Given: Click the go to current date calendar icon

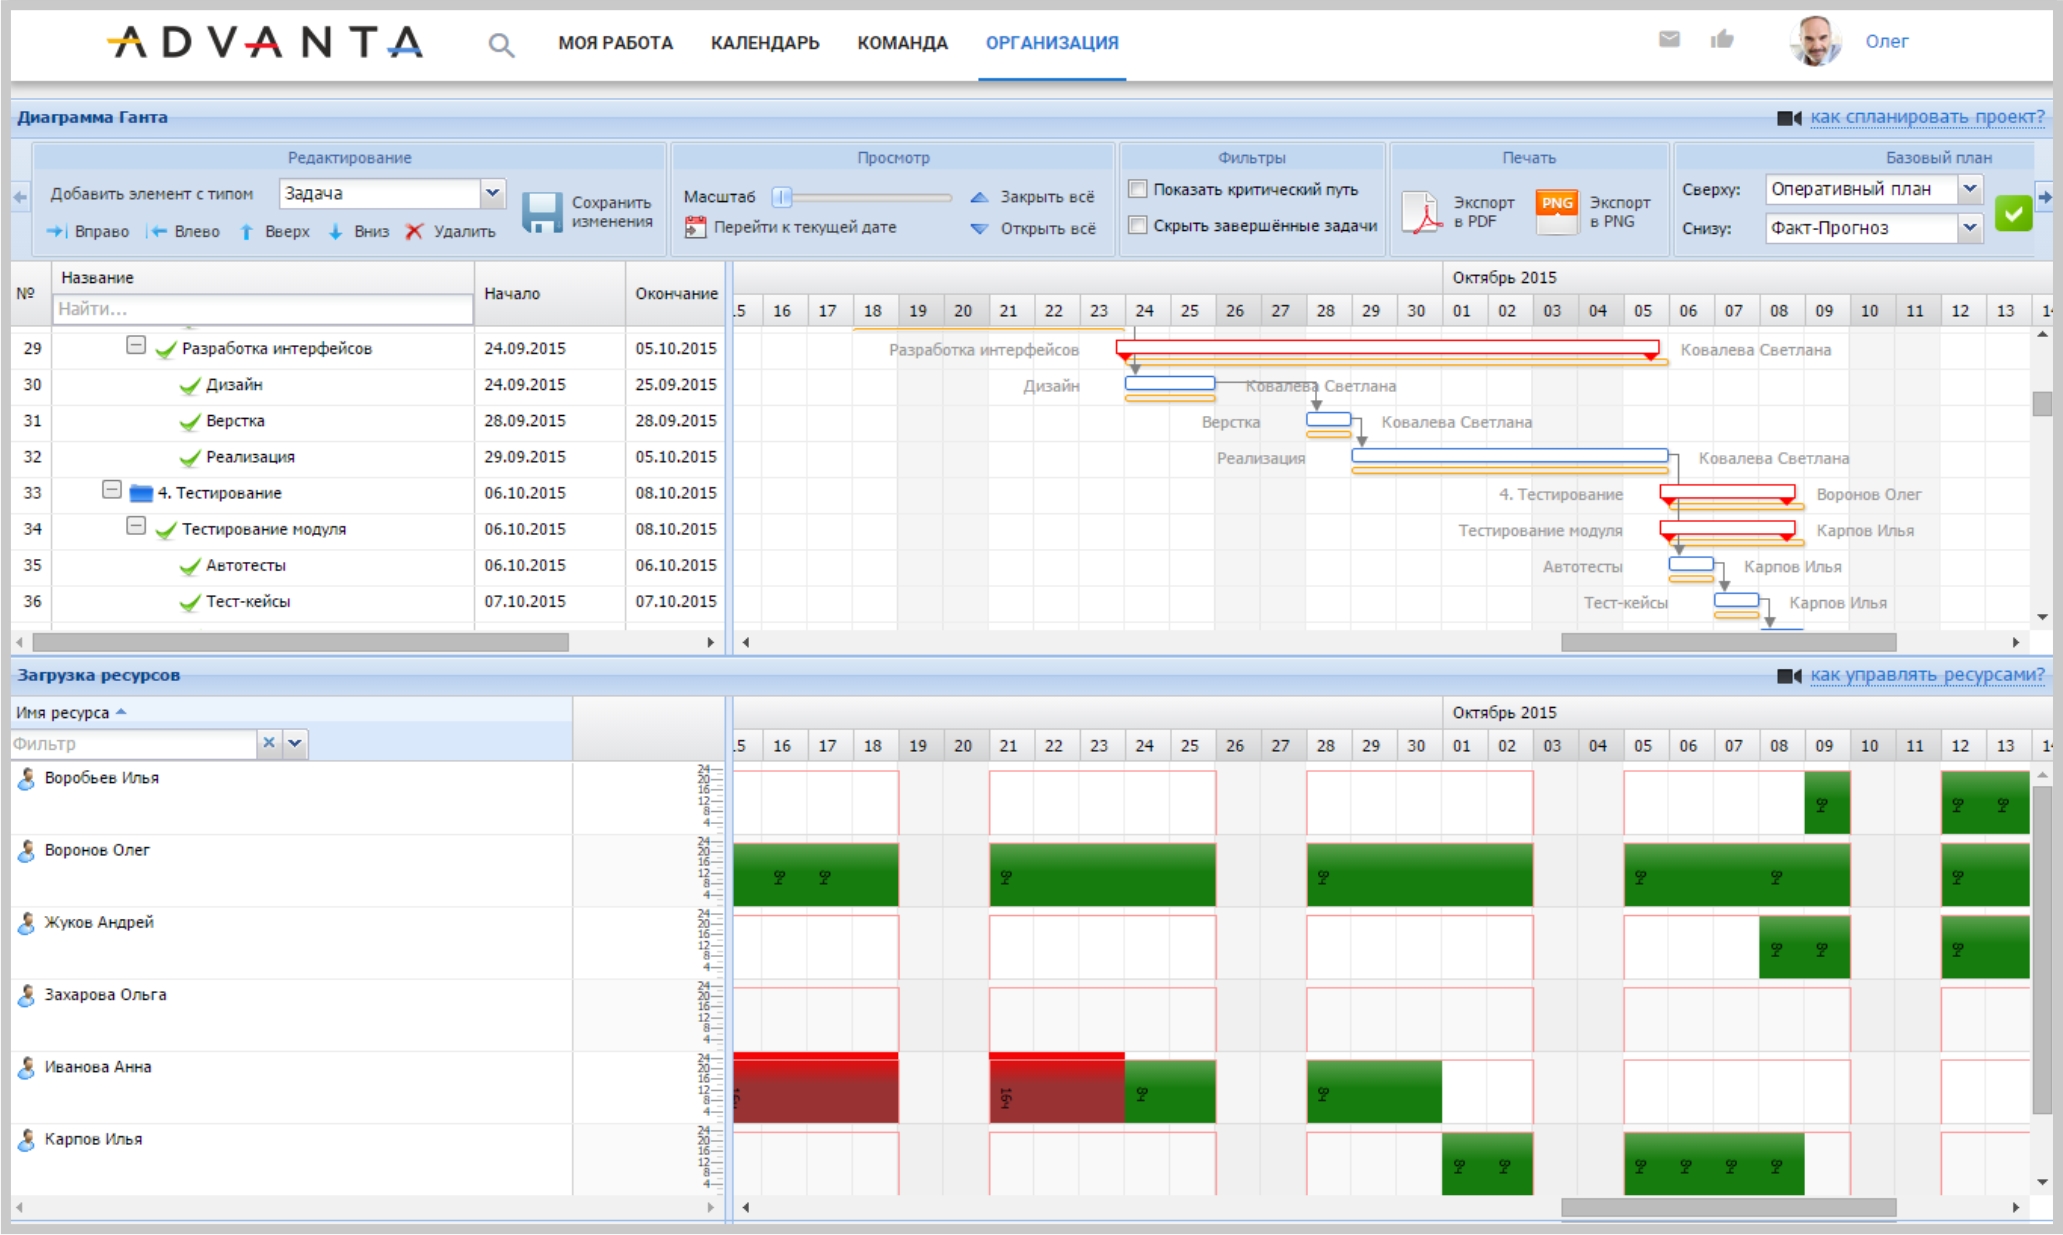Looking at the screenshot, I should coord(695,227).
